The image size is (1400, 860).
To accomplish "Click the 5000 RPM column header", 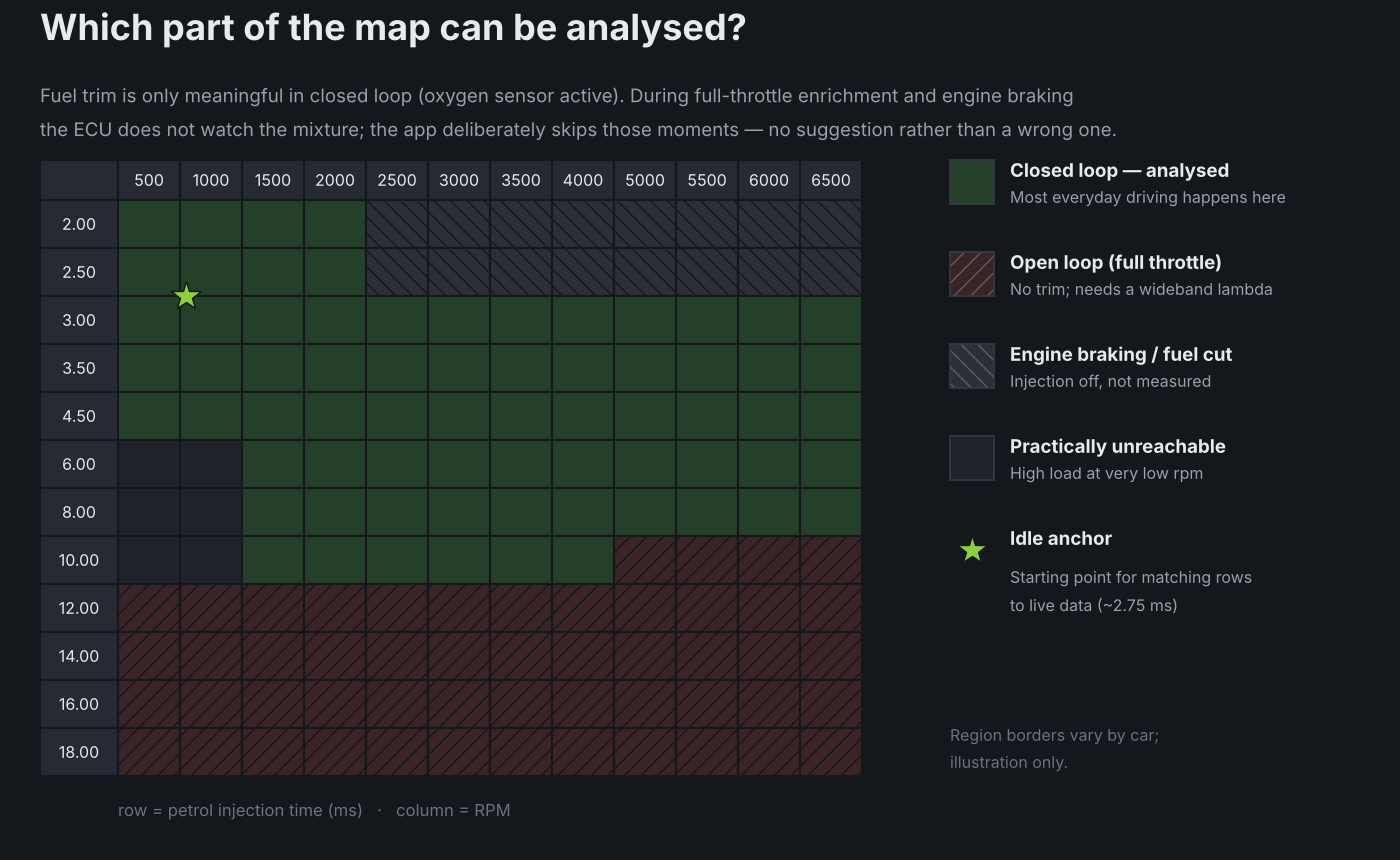I will pyautogui.click(x=645, y=180).
